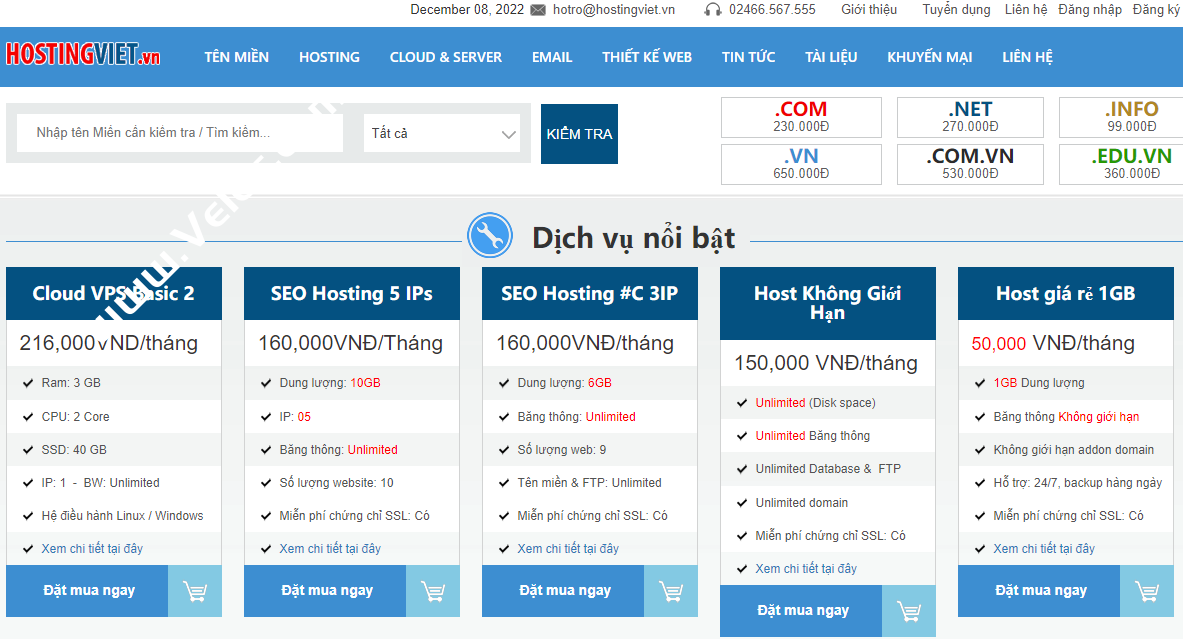The width and height of the screenshot is (1183, 639).
Task: Click the headset icon beside the hotline number
Action: click(x=713, y=10)
